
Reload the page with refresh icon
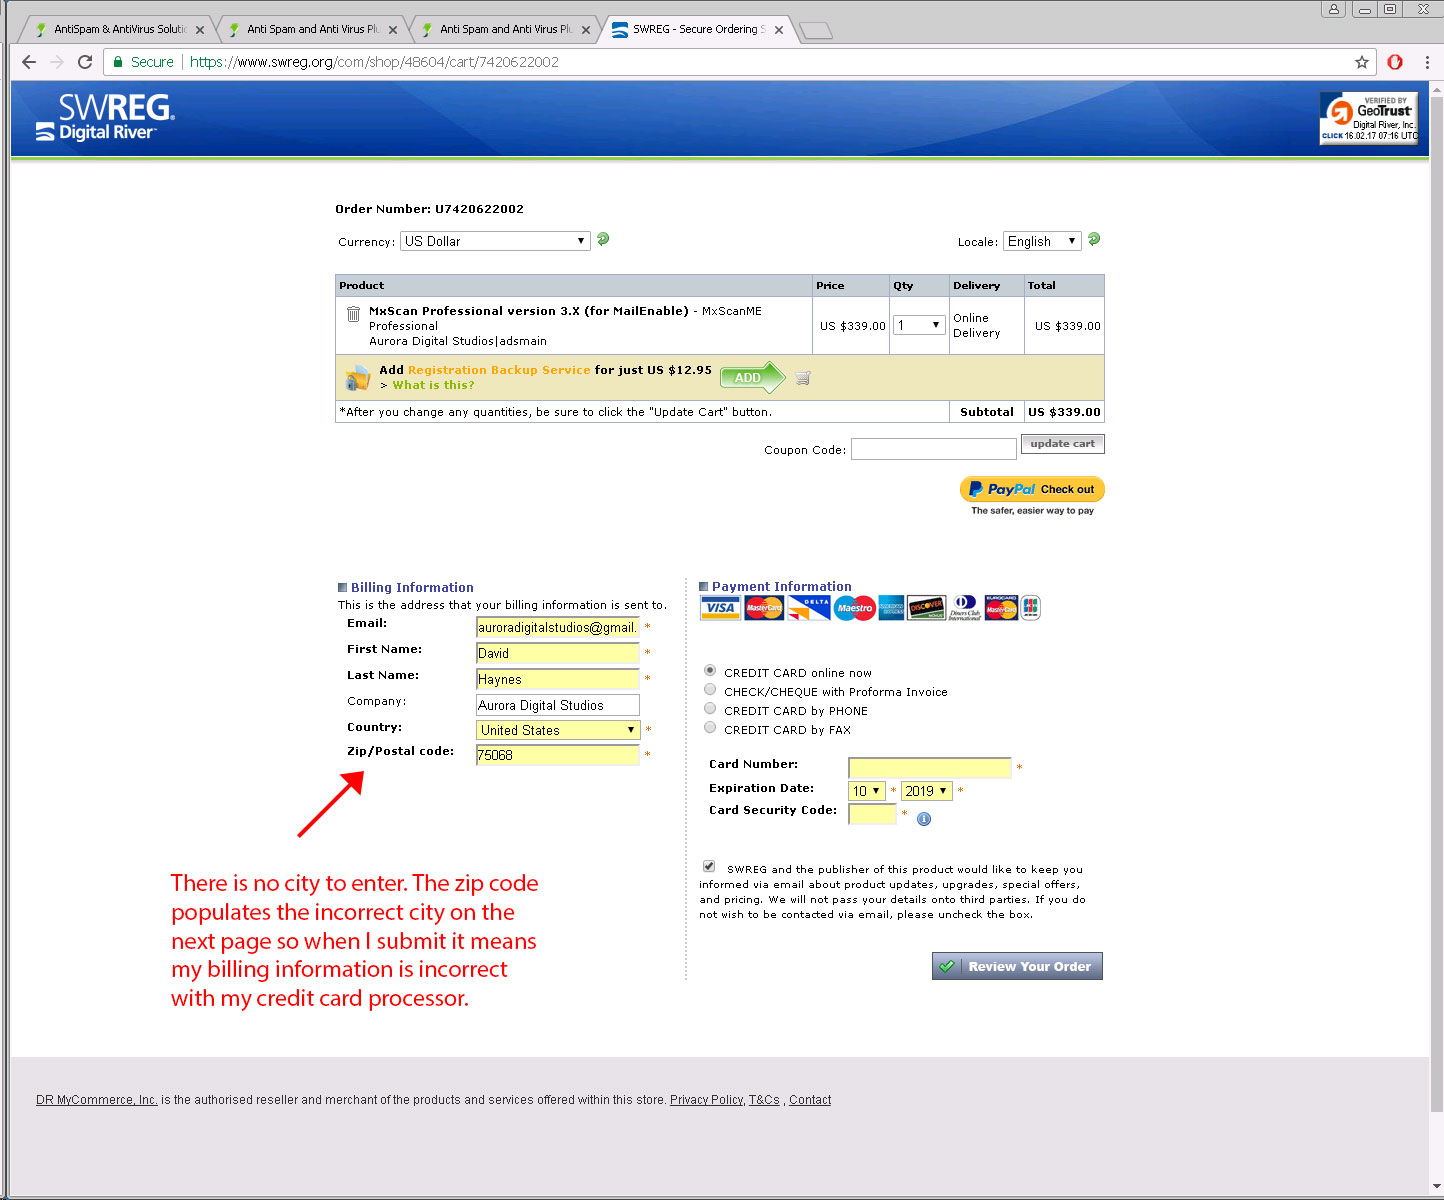point(85,62)
